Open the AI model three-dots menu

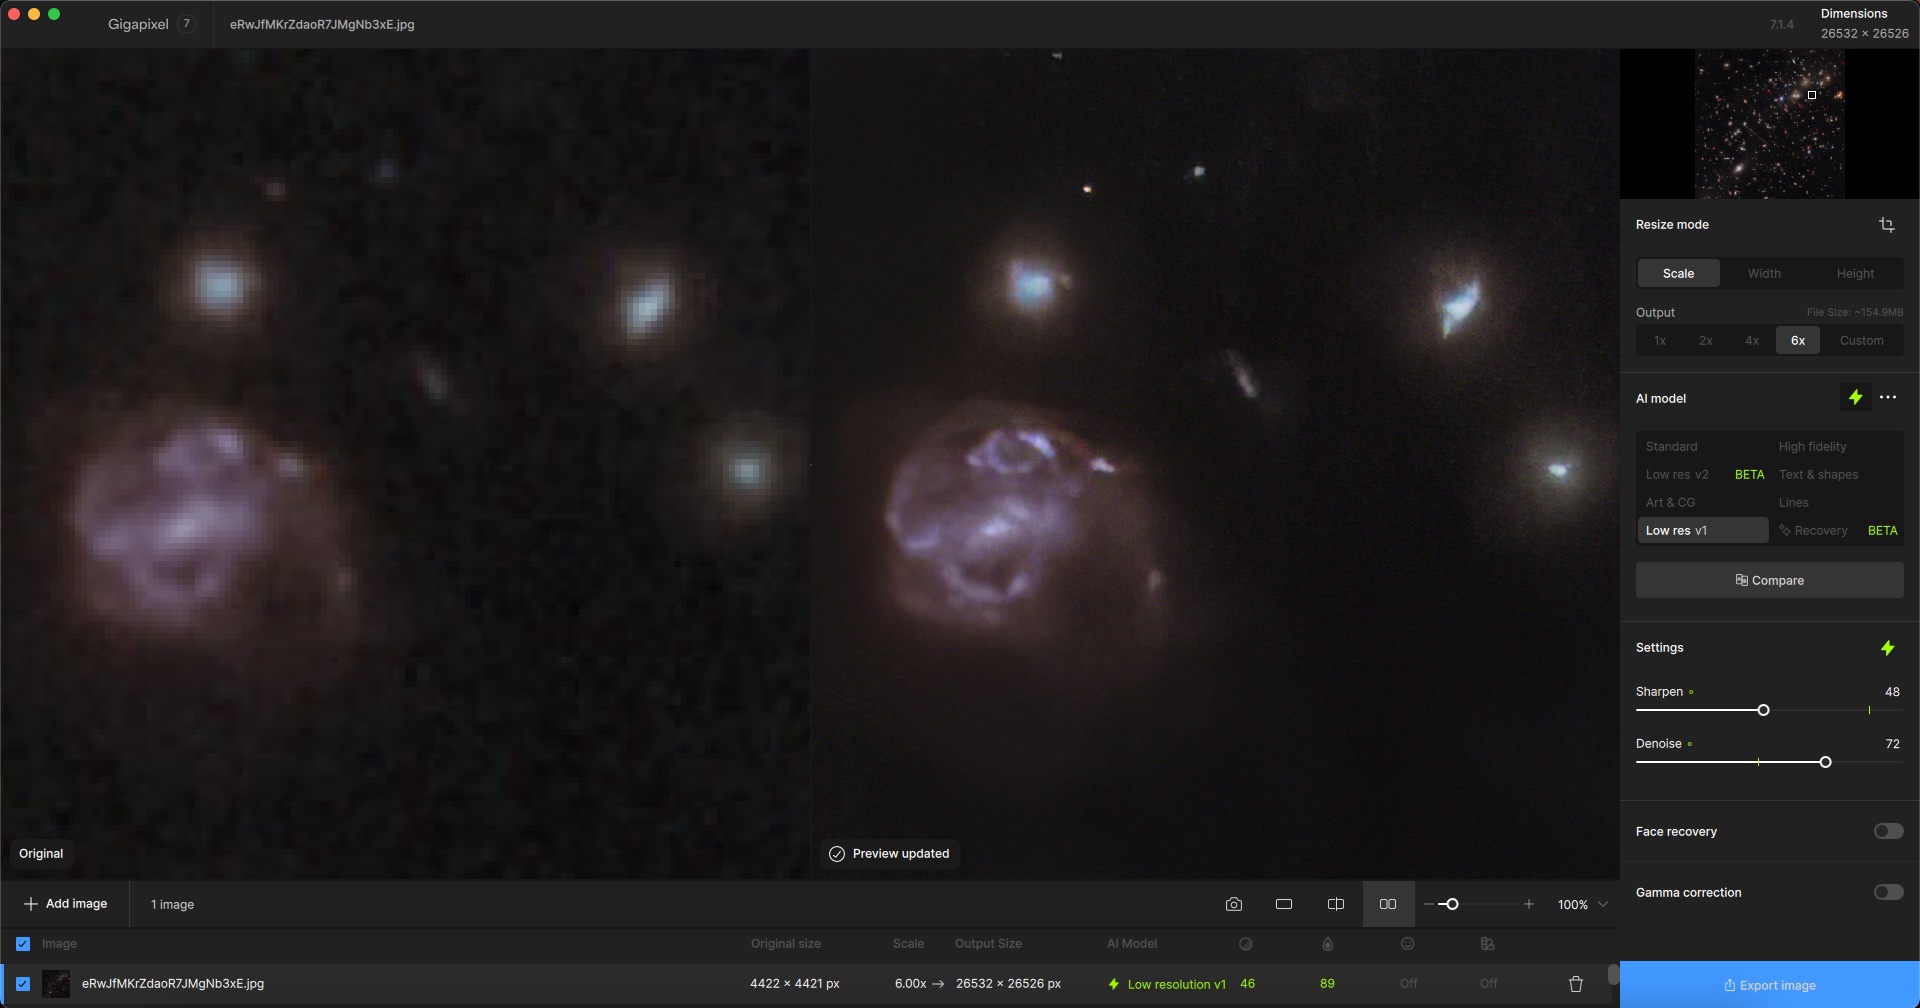tap(1888, 398)
